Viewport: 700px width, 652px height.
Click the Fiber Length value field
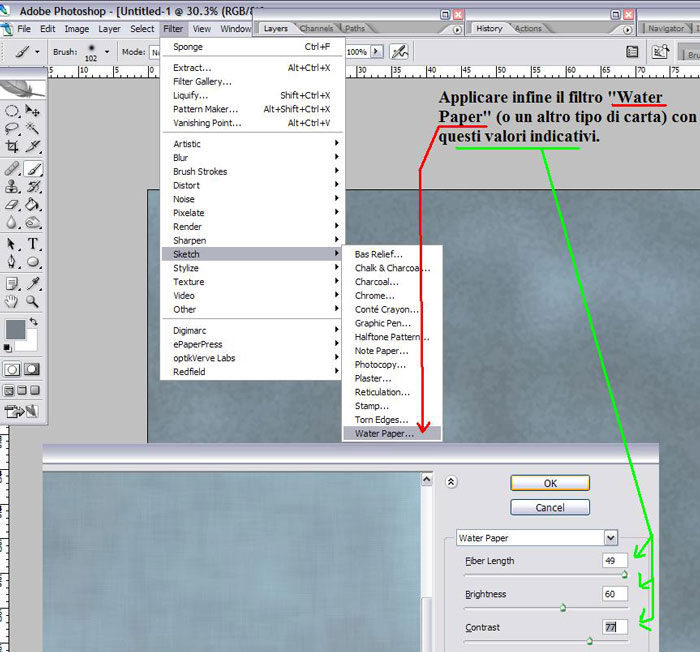click(615, 560)
